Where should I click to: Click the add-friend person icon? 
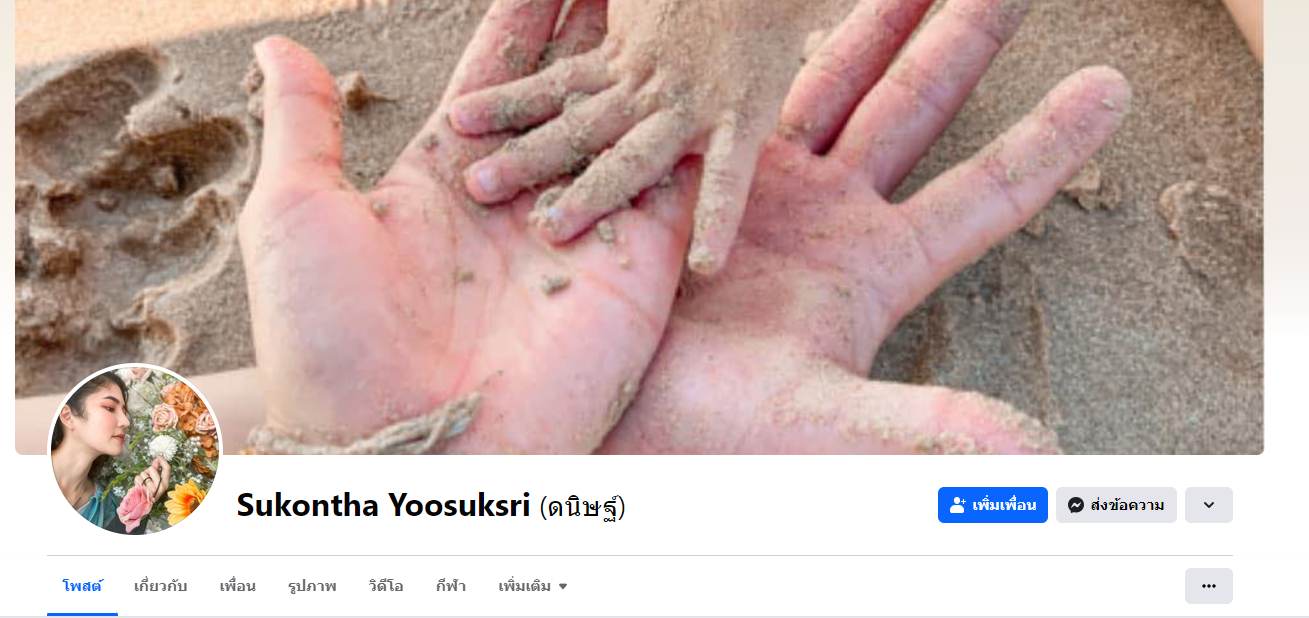coord(958,505)
